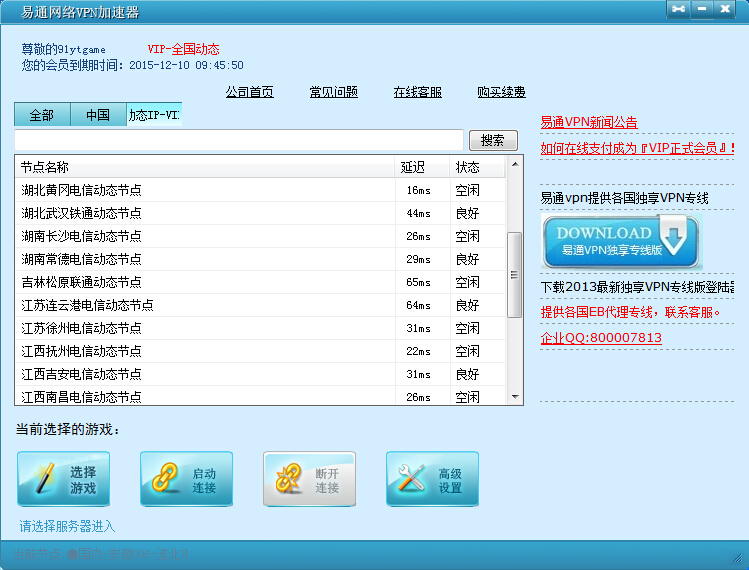Click the expiry time 2015-12-10 09:45:50
Screen dimensions: 749x570
[x=186, y=65]
